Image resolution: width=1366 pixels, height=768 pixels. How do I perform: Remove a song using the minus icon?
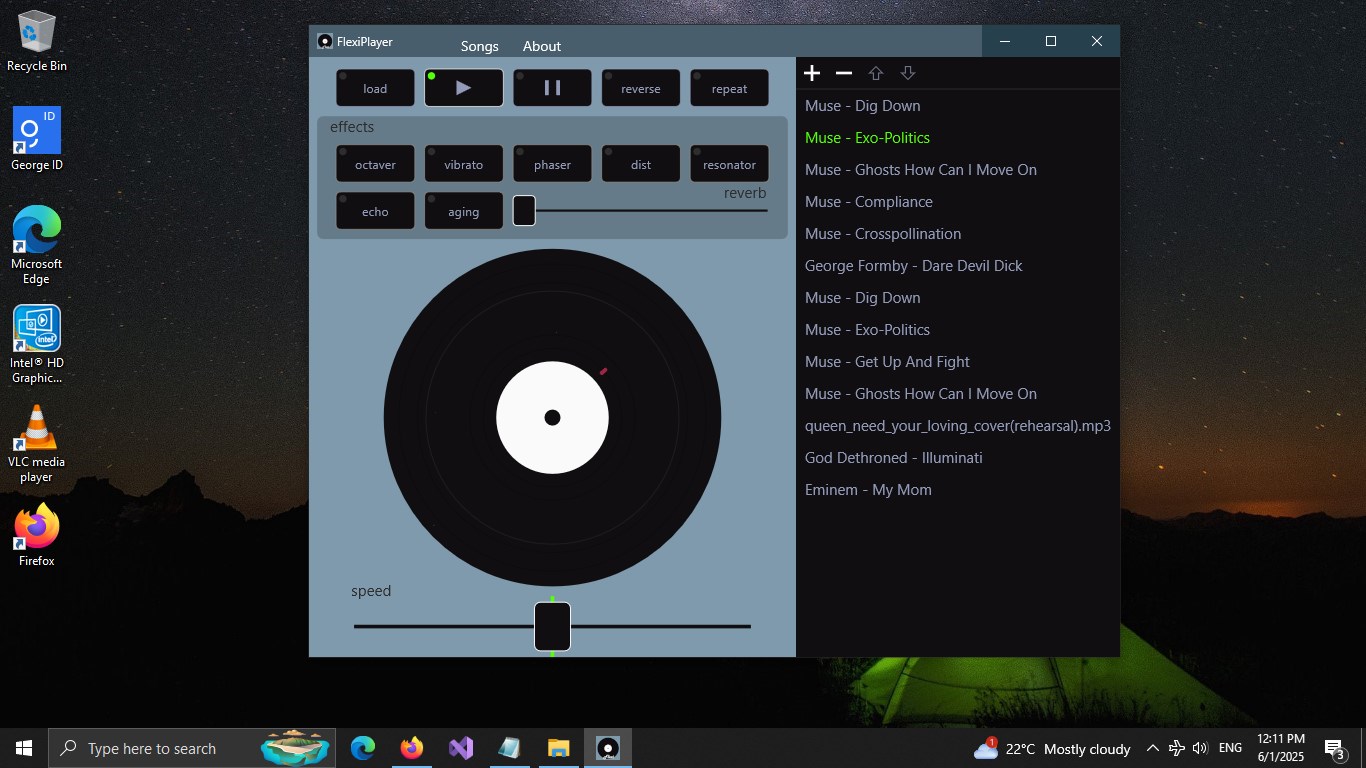pyautogui.click(x=843, y=72)
